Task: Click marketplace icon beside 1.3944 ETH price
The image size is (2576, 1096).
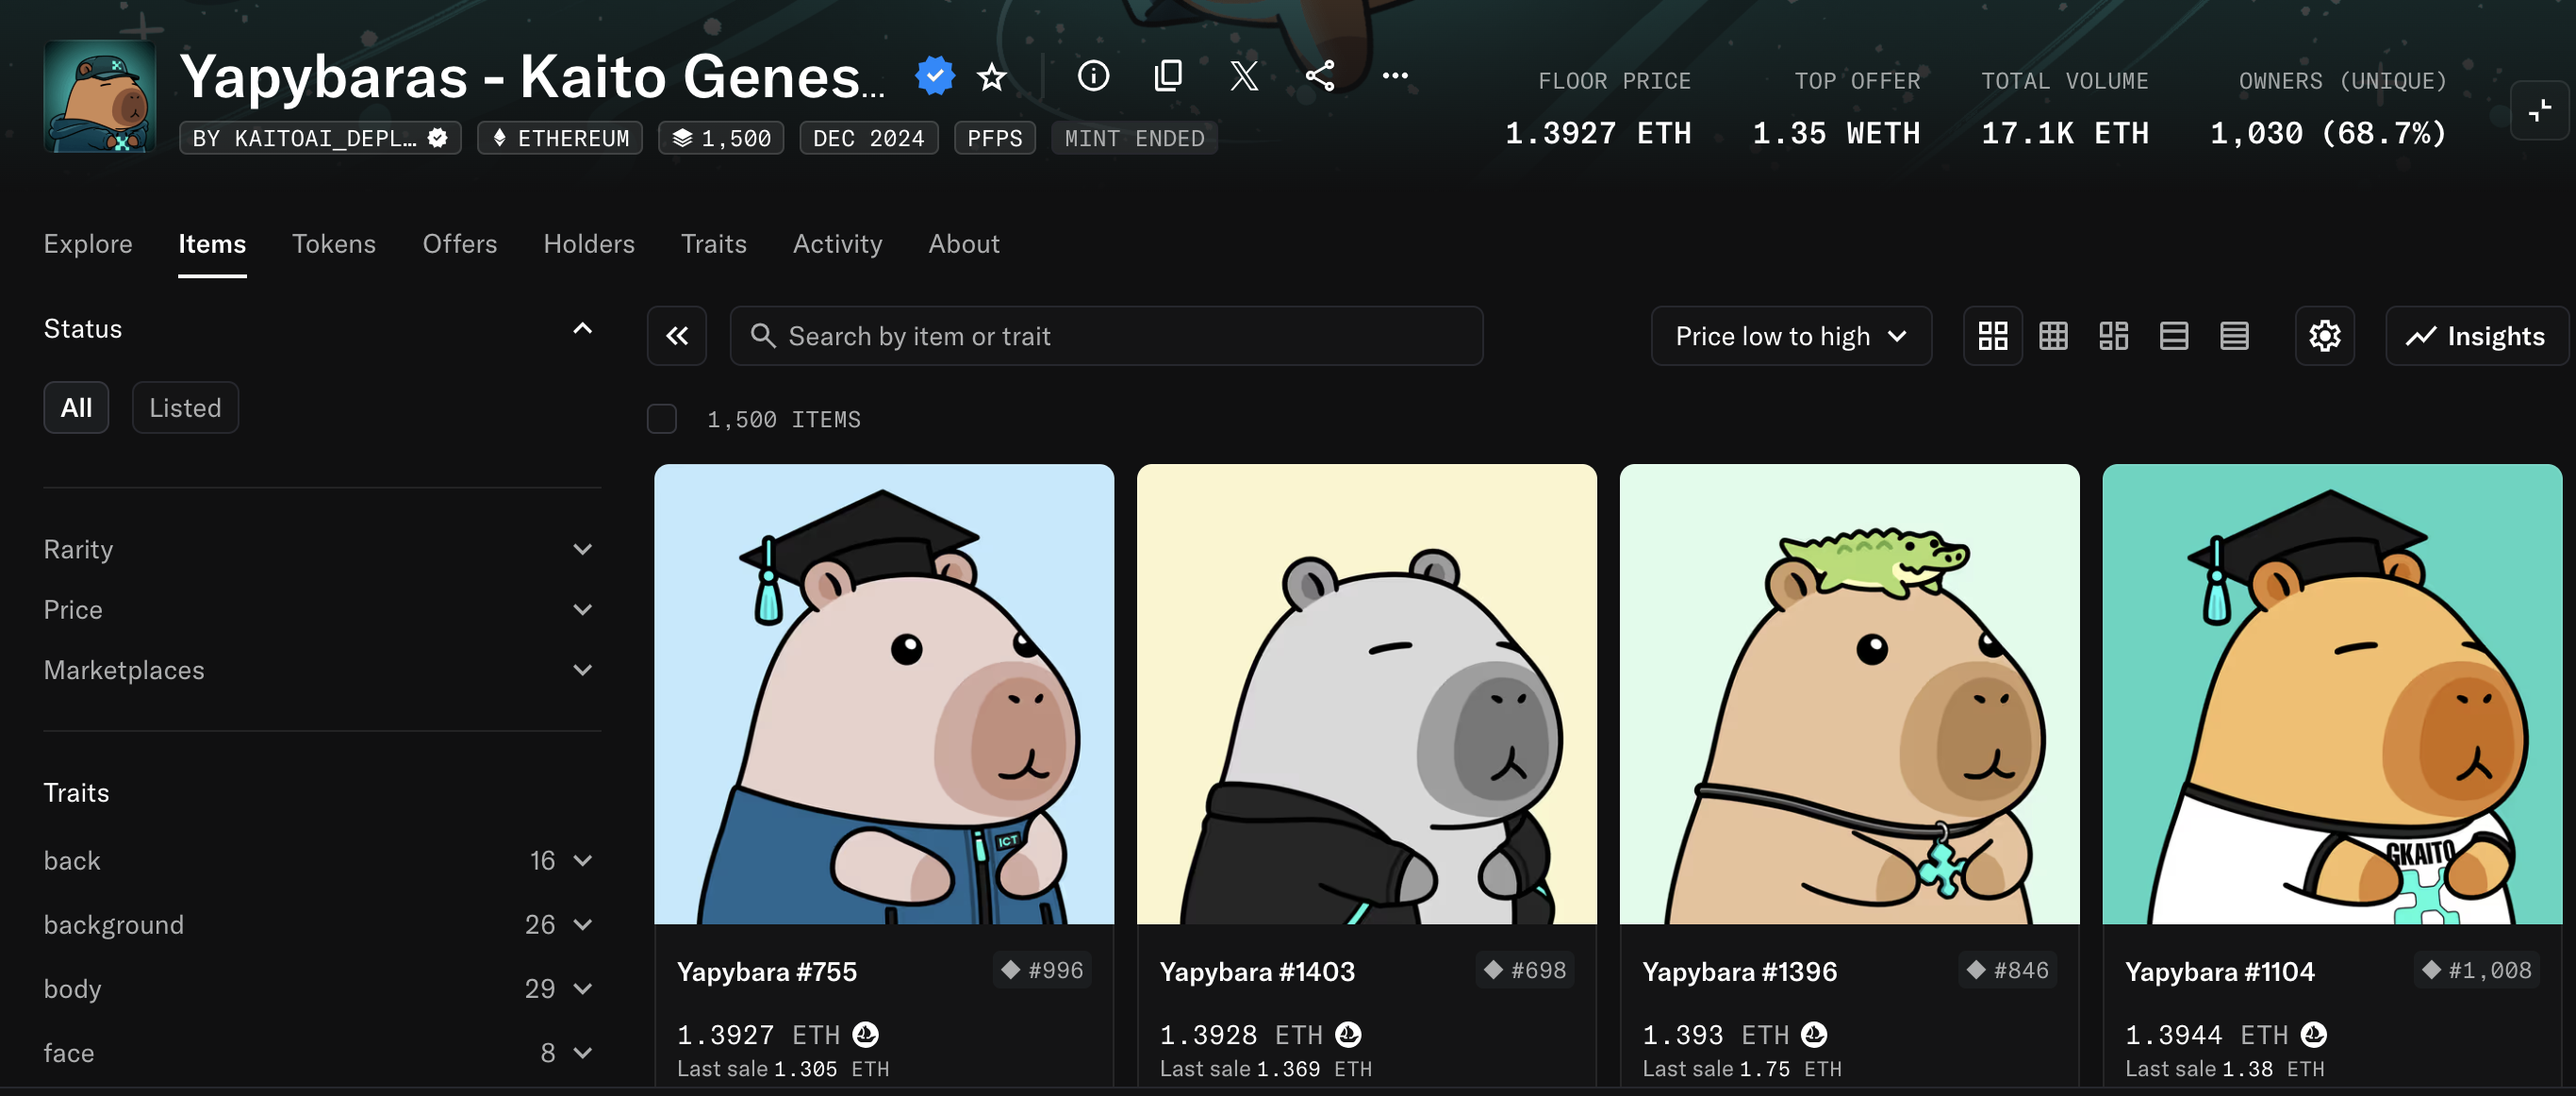Action: pos(2313,1034)
